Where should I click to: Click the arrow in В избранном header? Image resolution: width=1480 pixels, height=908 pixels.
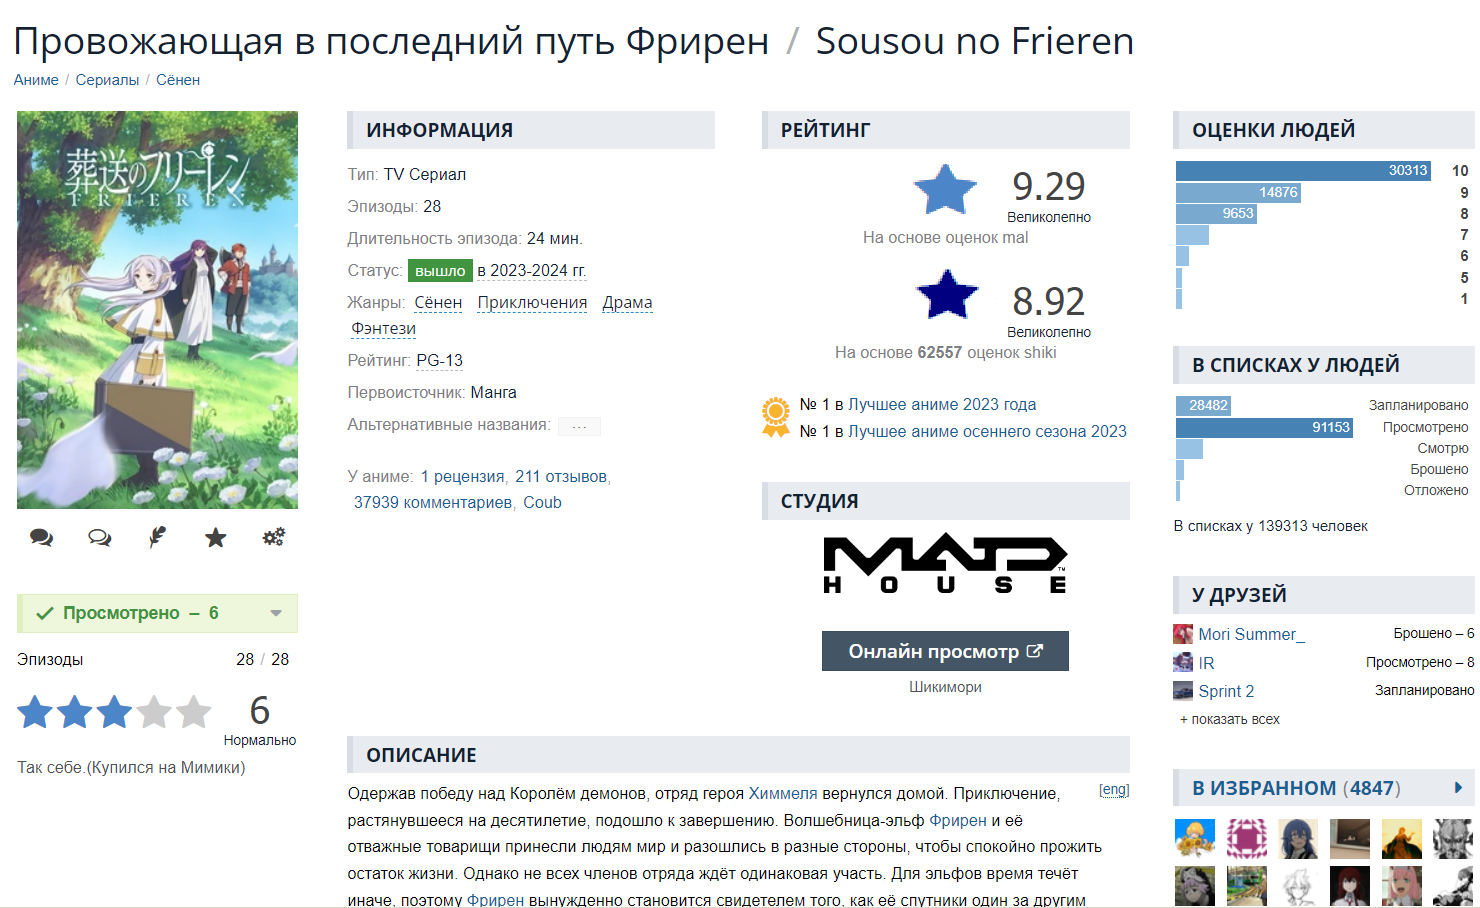click(x=1458, y=788)
